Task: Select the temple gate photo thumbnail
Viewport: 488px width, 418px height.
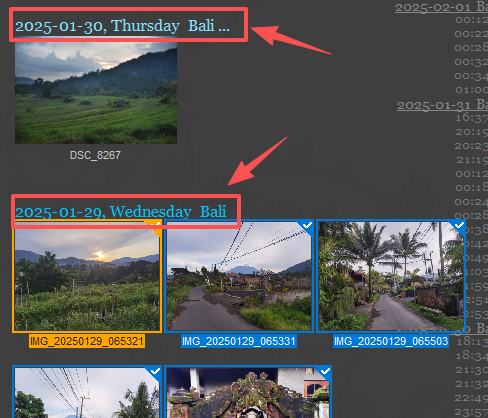Action: (248, 392)
